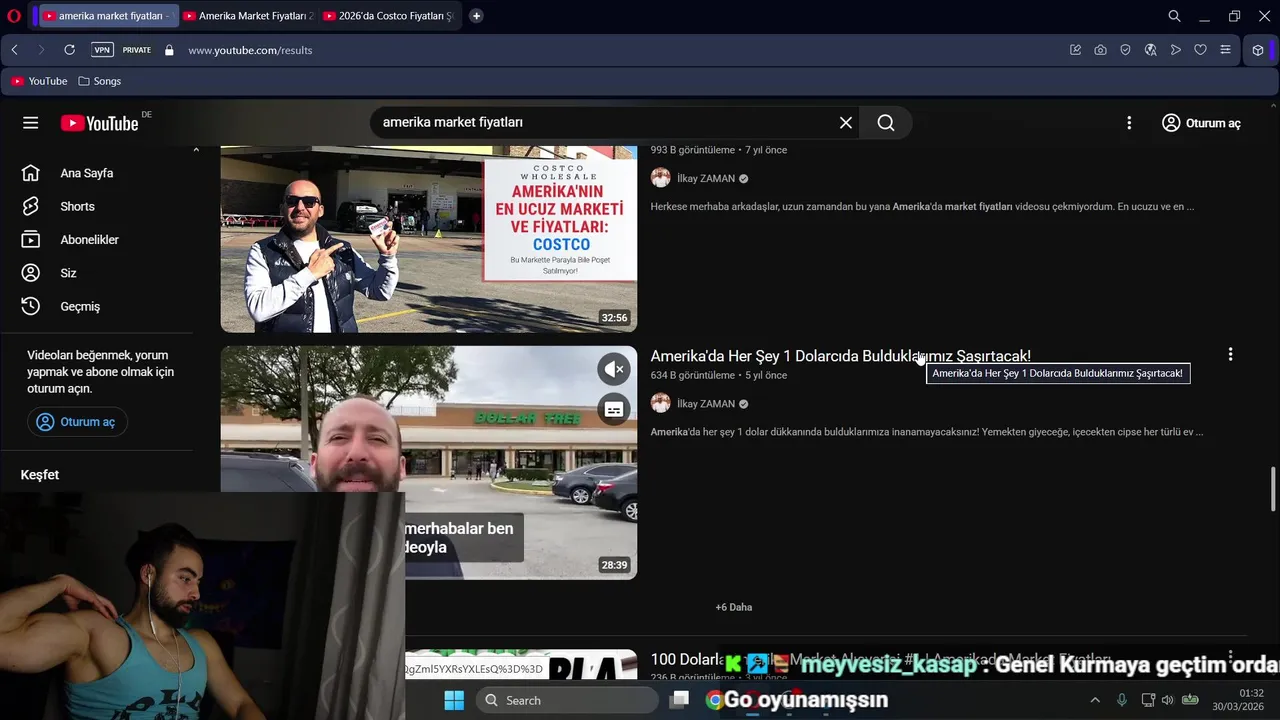The height and width of the screenshot is (720, 1280).
Task: Click the sidebar 'Oturum aç' sign-in button
Action: [77, 422]
